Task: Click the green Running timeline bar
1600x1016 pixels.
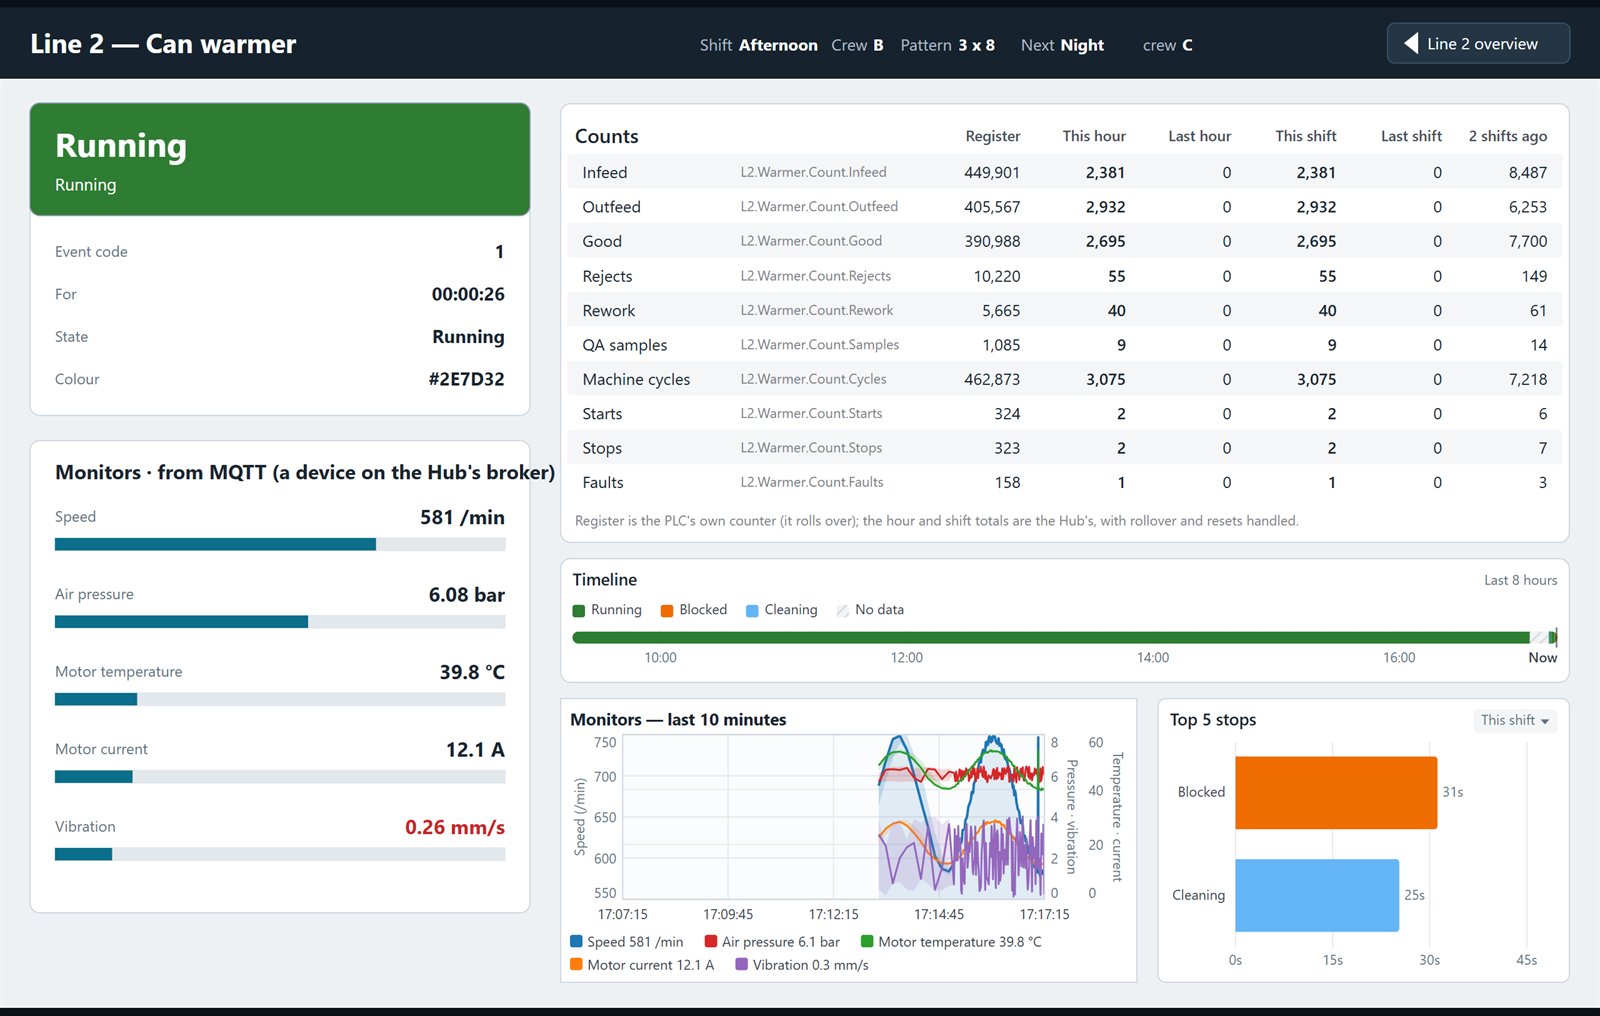Action: pyautogui.click(x=1050, y=637)
